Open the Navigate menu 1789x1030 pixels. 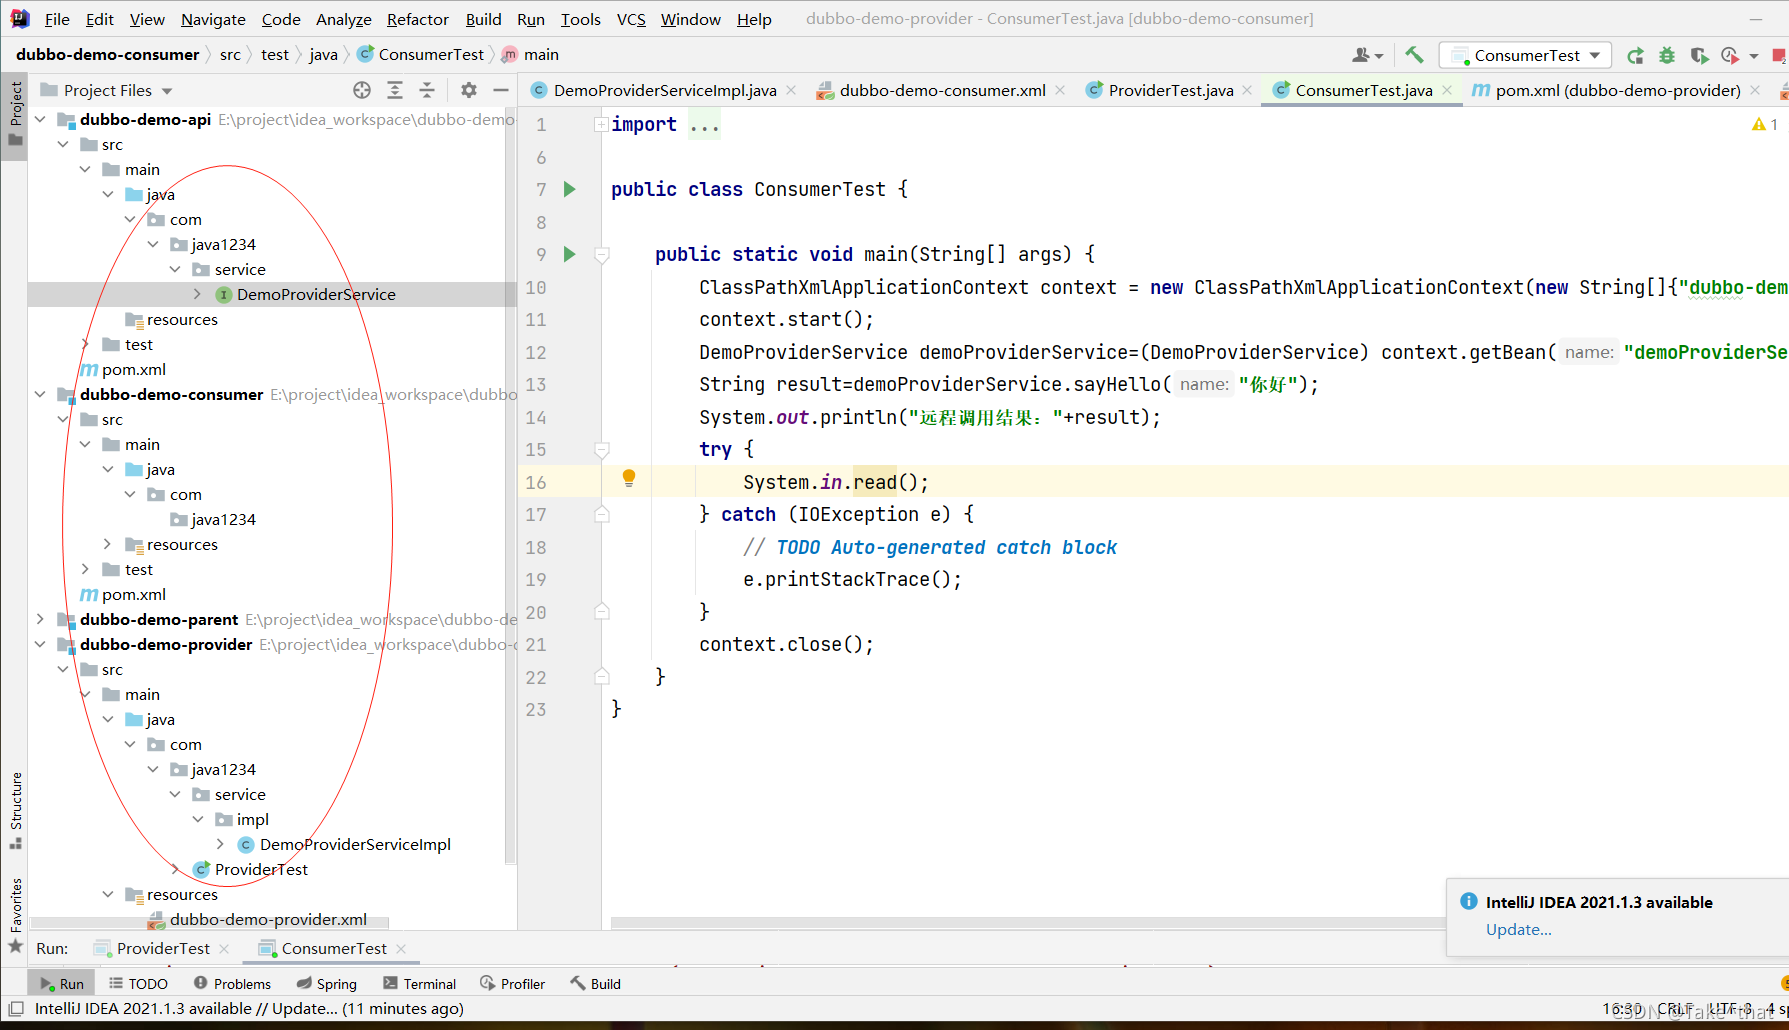click(x=213, y=19)
